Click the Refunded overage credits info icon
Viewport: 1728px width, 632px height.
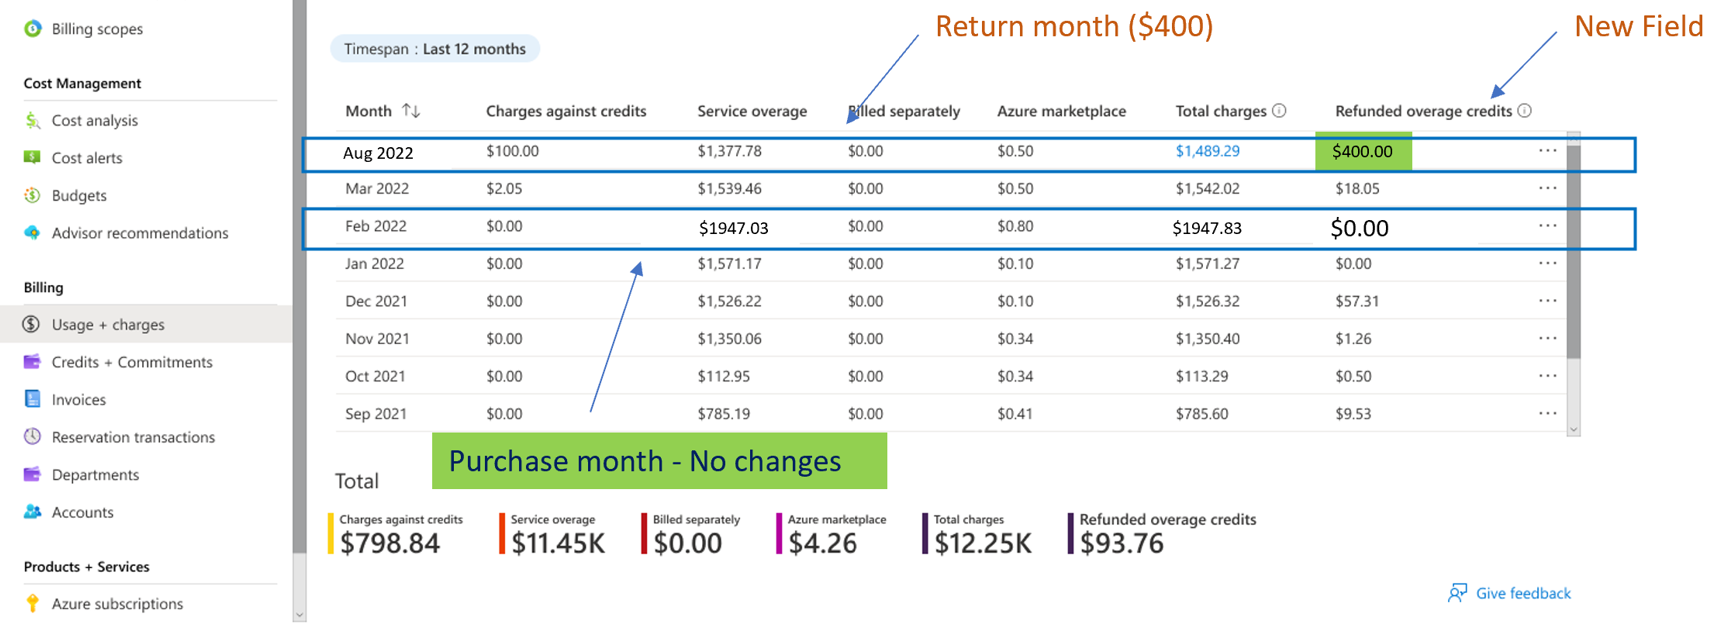point(1524,111)
